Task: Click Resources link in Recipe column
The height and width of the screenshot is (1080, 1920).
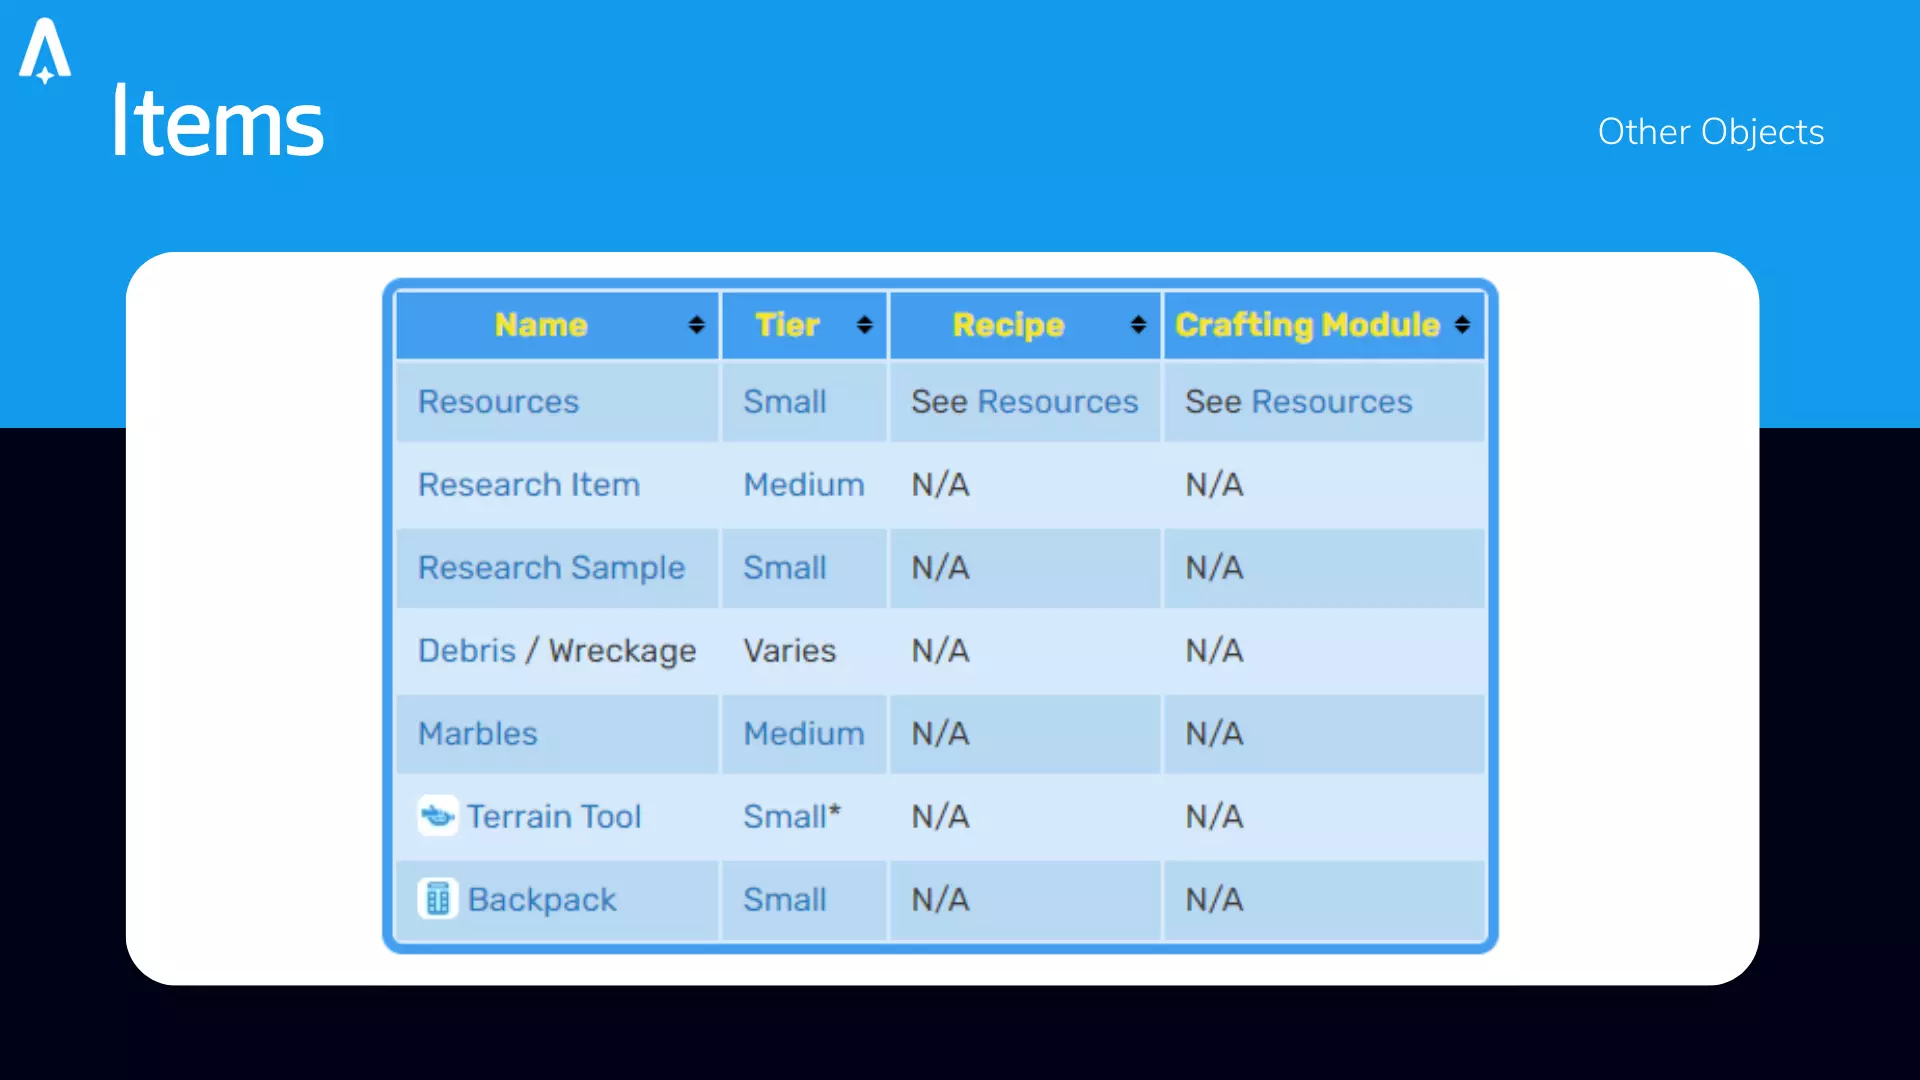Action: tap(1057, 402)
